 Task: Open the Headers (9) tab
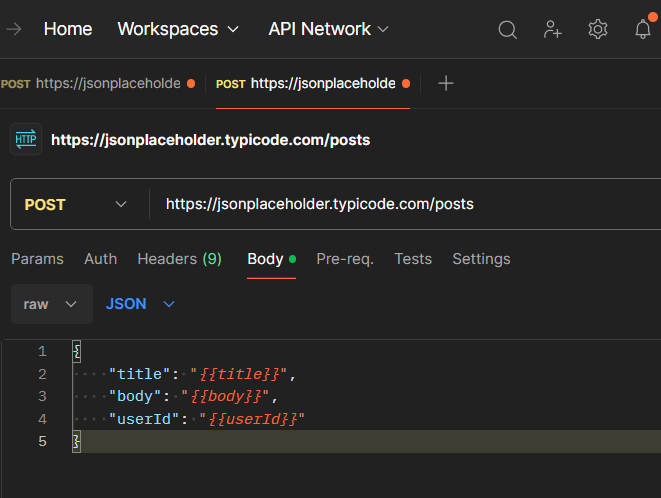click(x=179, y=259)
